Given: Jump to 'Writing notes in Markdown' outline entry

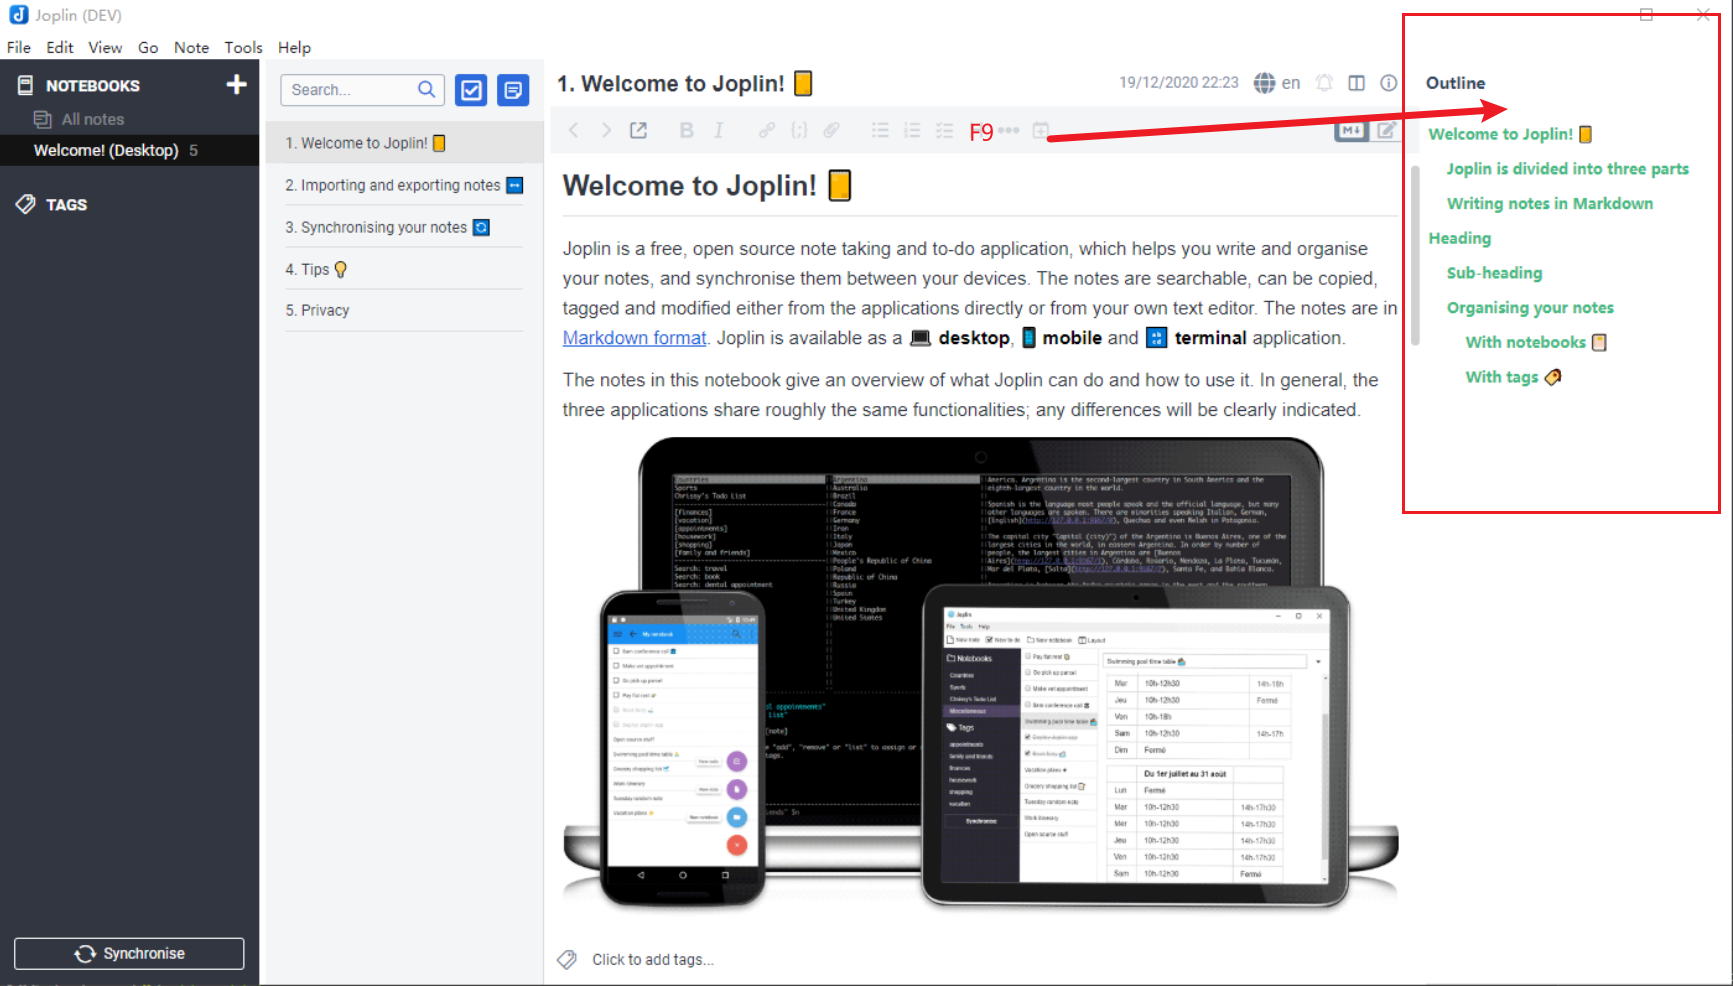Looking at the screenshot, I should click(x=1549, y=204).
